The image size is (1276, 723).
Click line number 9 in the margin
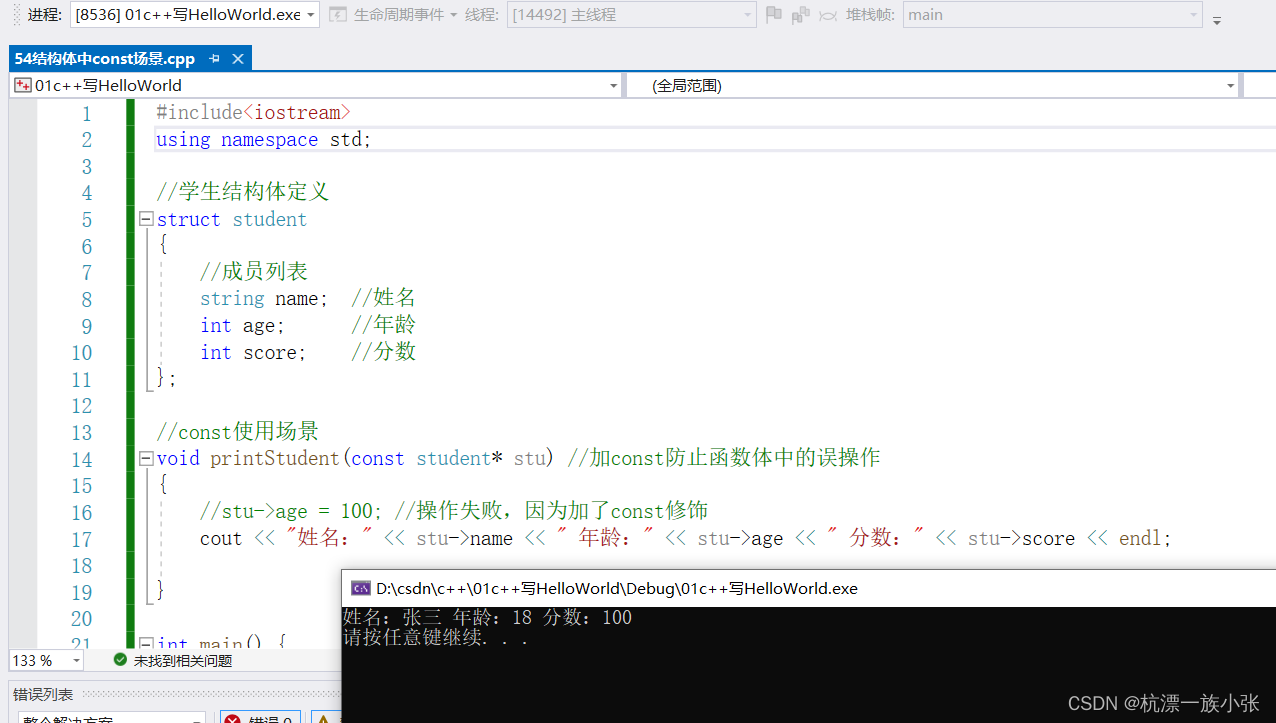tap(87, 326)
